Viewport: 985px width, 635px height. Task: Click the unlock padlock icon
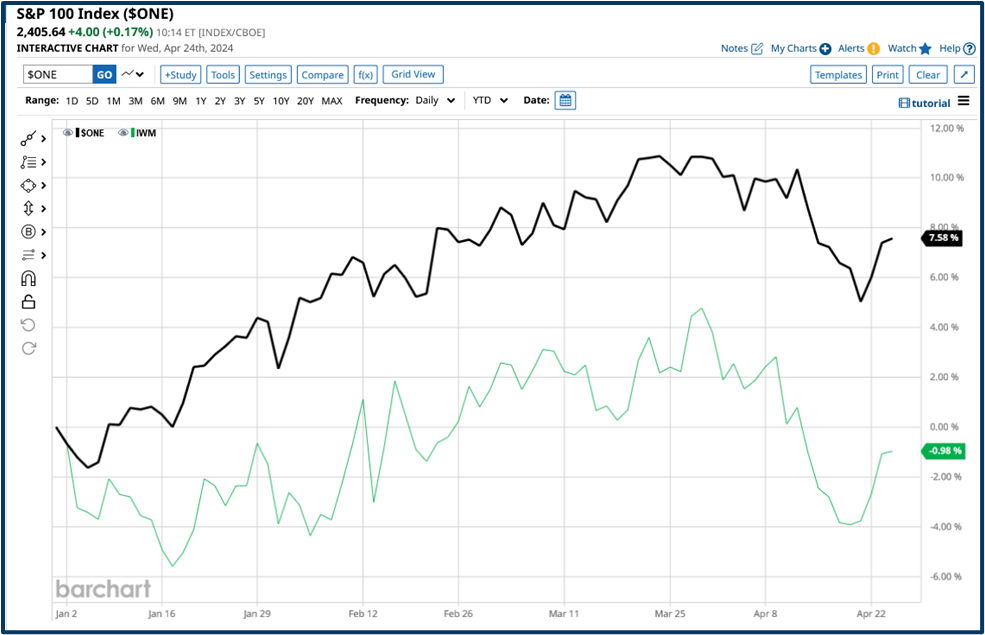tap(27, 301)
